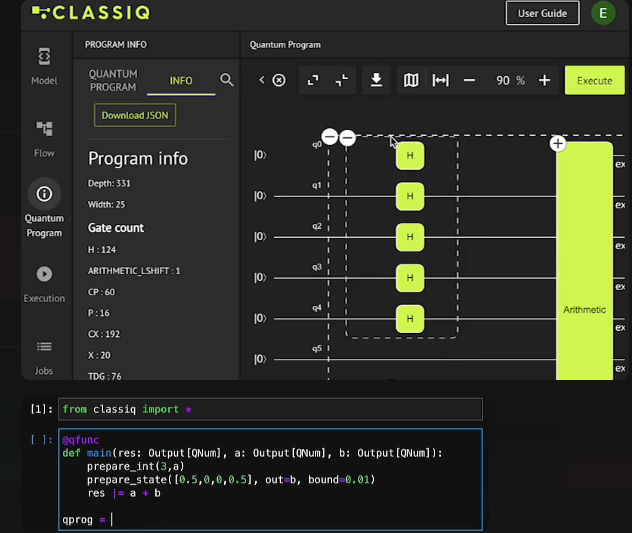Zoom out using the minus icon
This screenshot has width=632, height=533.
[469, 80]
